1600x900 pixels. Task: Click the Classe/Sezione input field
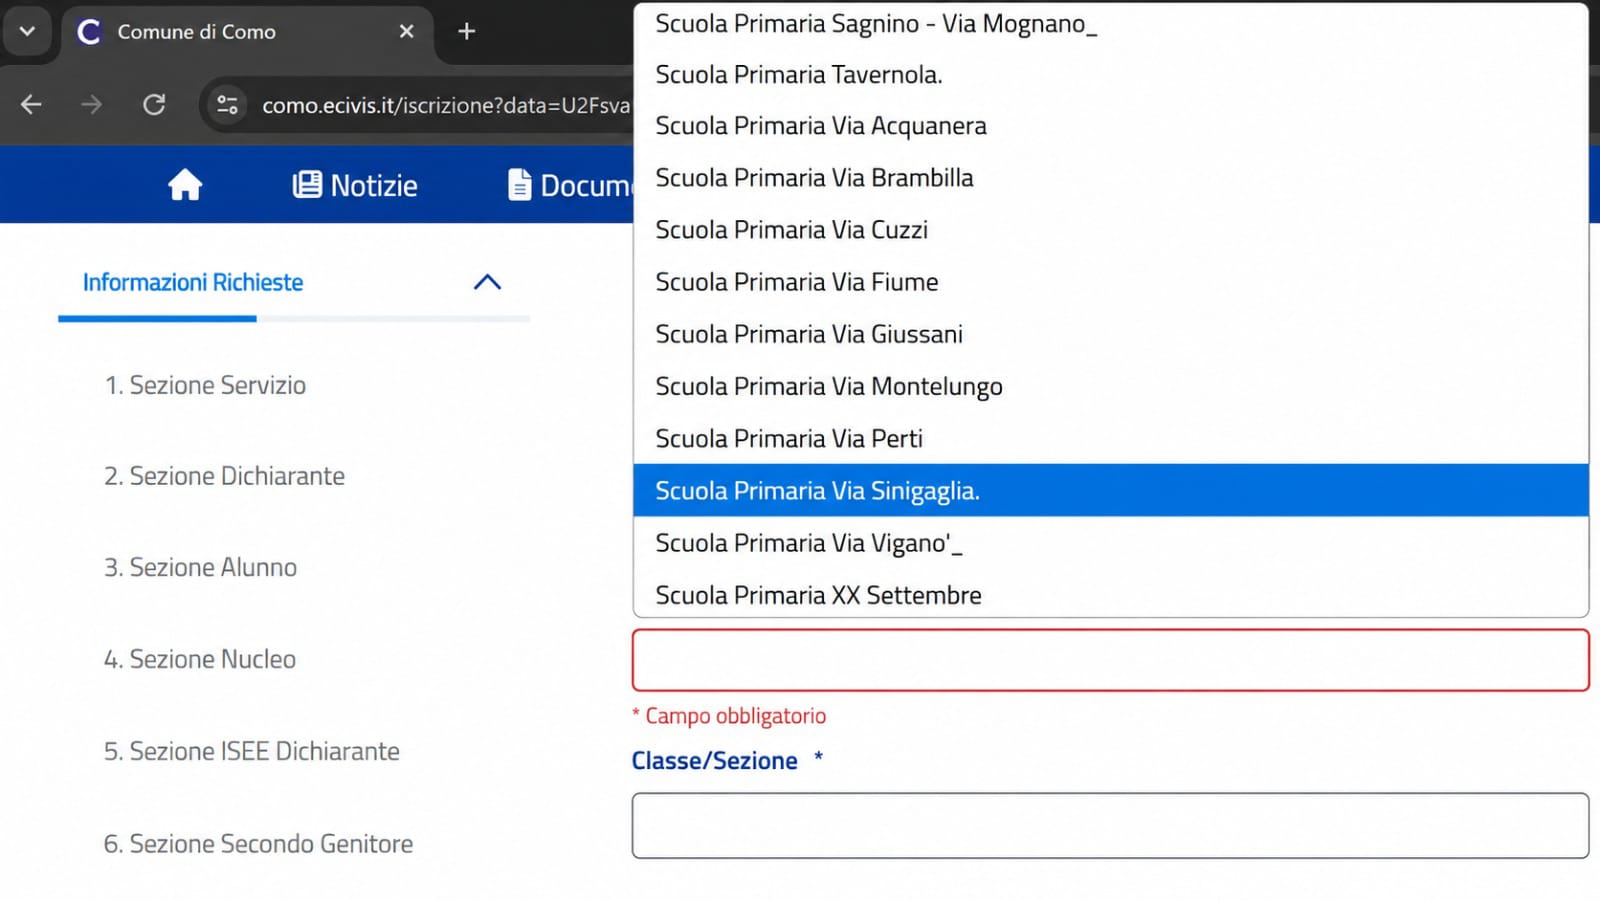tap(1110, 826)
